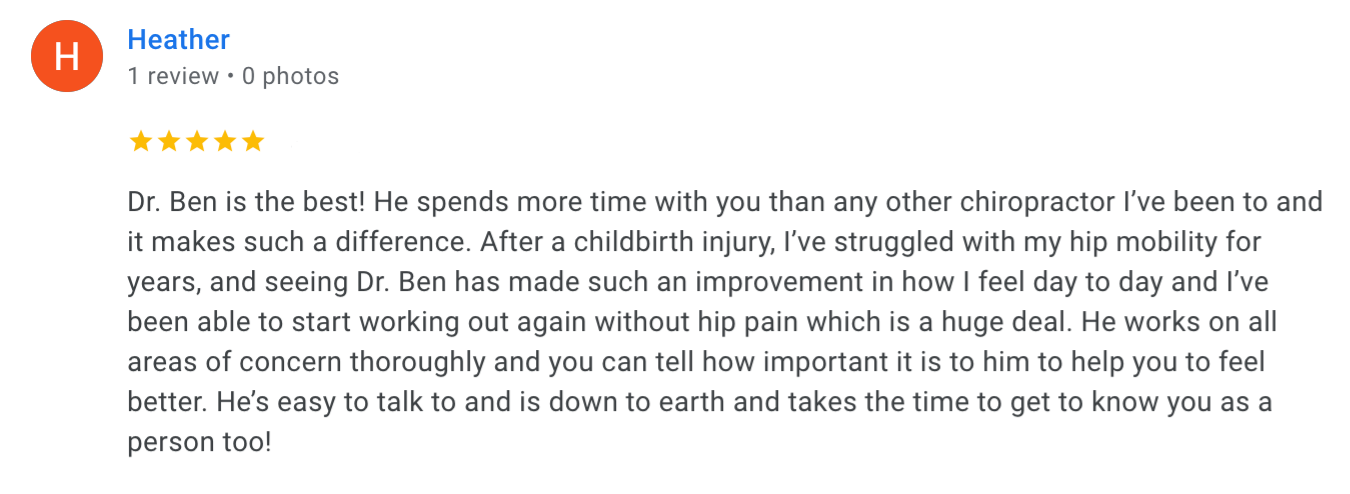Click the "1 review" count text
Screen dimensions: 1350x494
coord(174,76)
